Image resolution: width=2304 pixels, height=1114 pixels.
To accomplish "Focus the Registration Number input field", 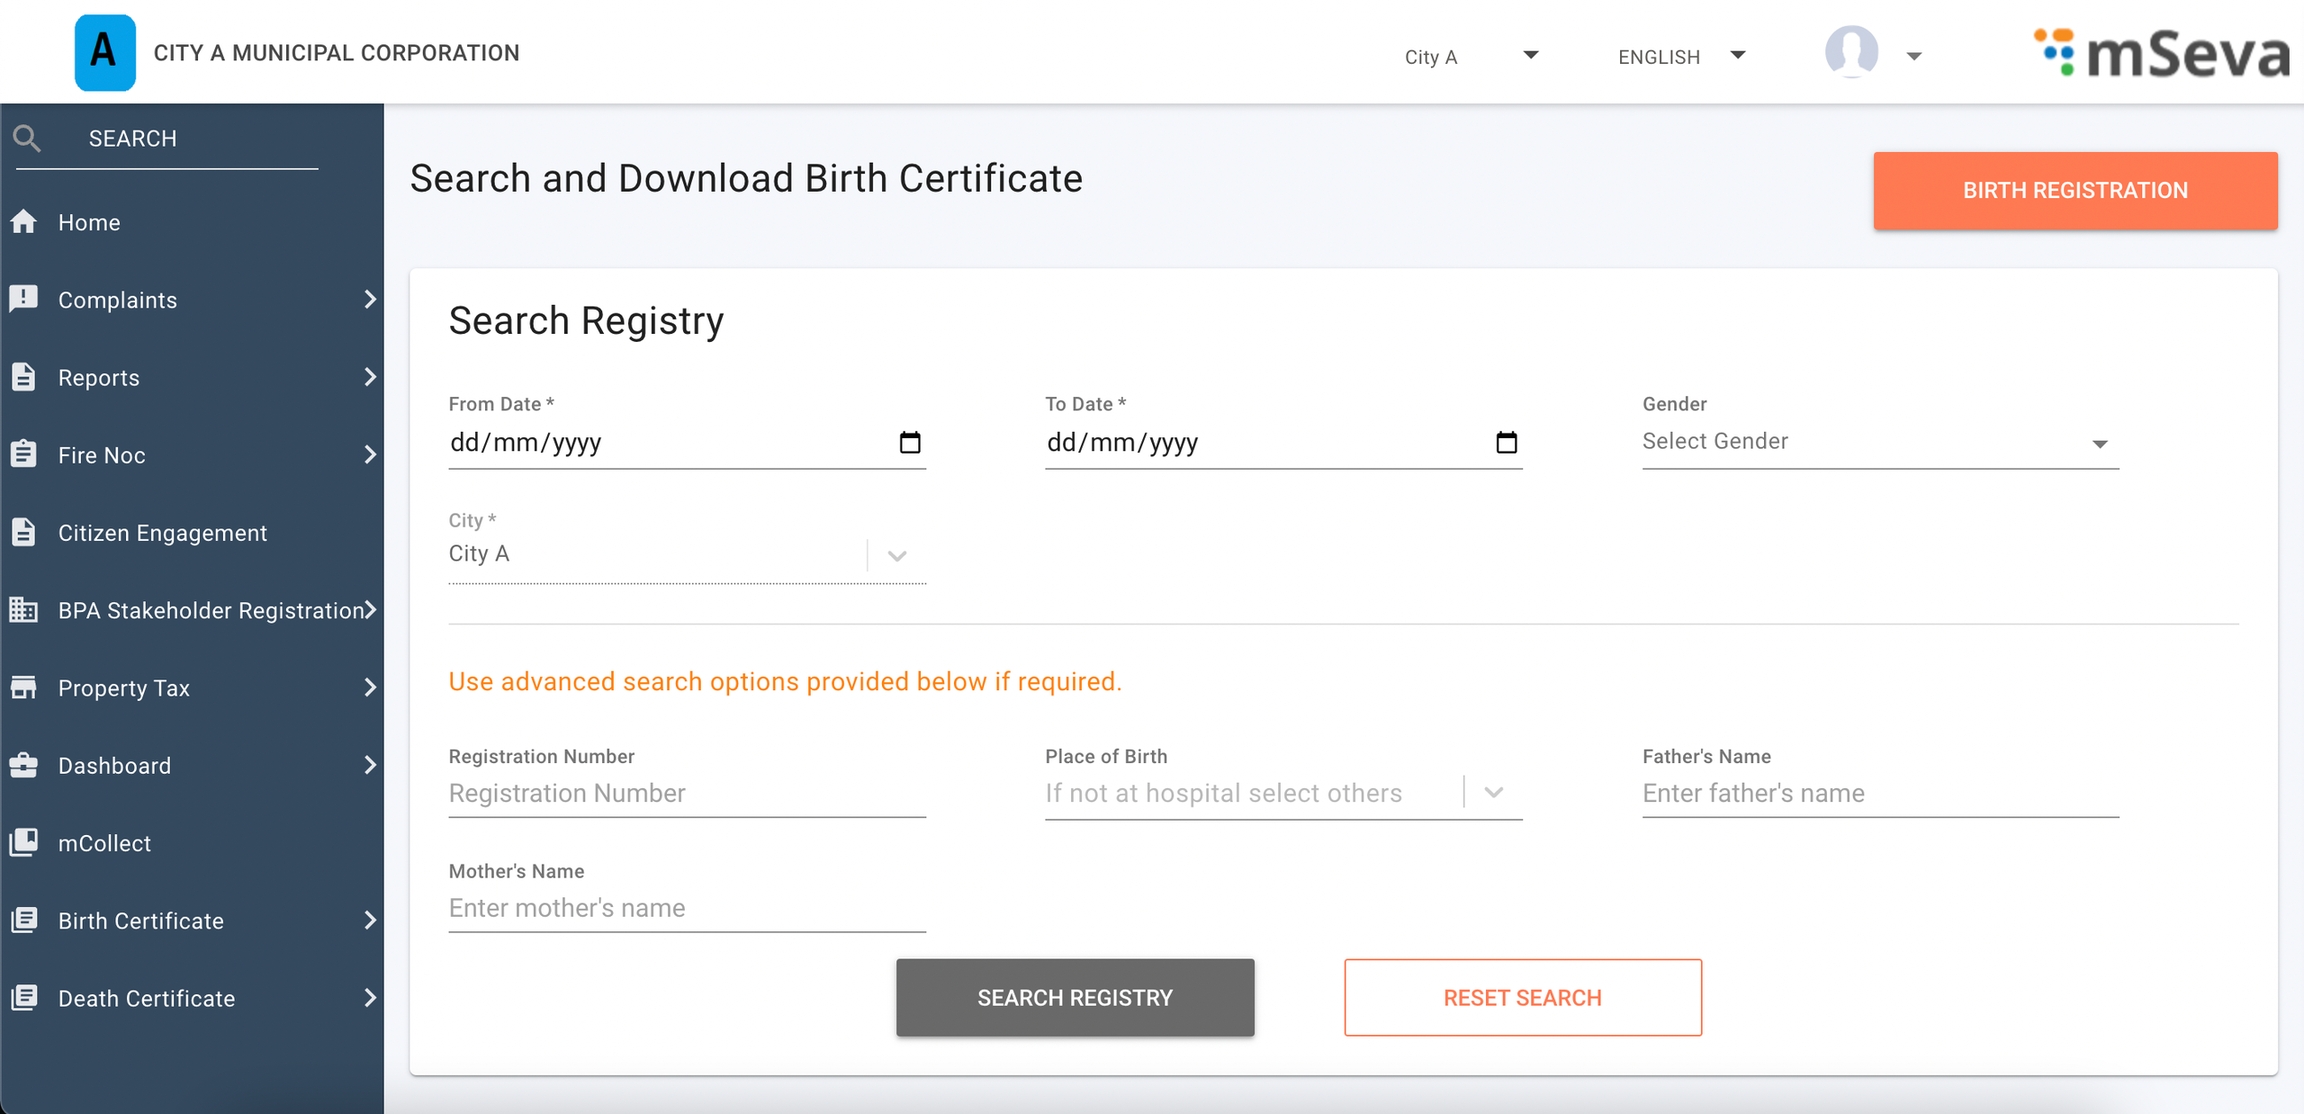I will pos(686,794).
